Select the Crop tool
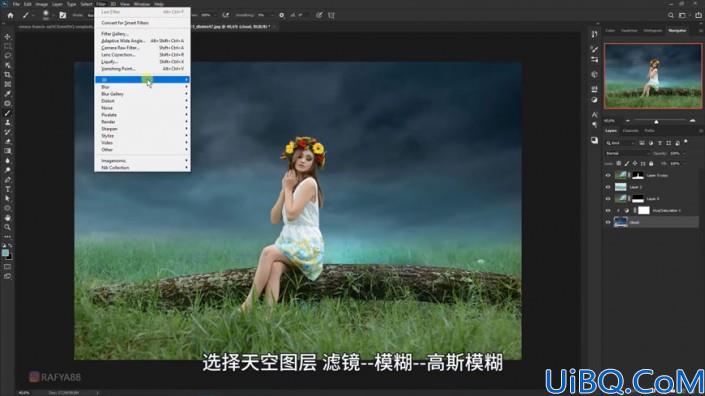This screenshot has width=705, height=396. point(8,75)
